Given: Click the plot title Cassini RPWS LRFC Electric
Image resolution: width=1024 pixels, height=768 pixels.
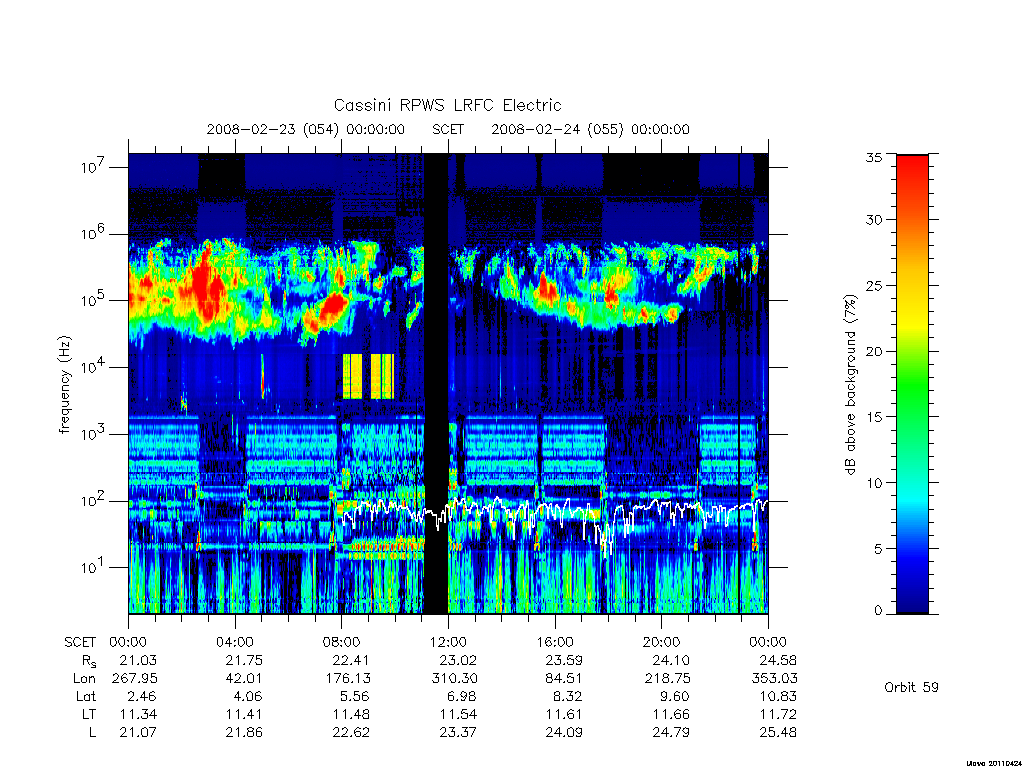Looking at the screenshot, I should click(447, 105).
